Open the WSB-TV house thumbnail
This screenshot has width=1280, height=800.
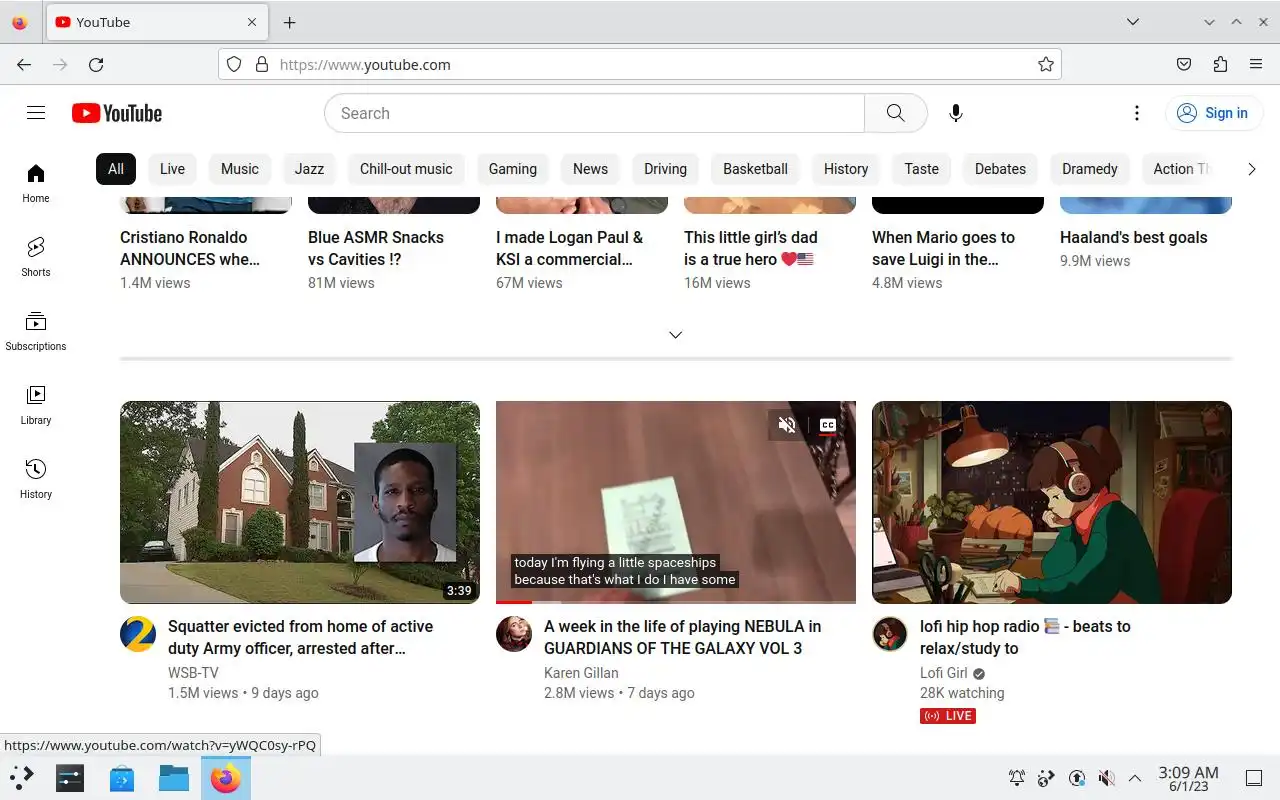click(300, 502)
